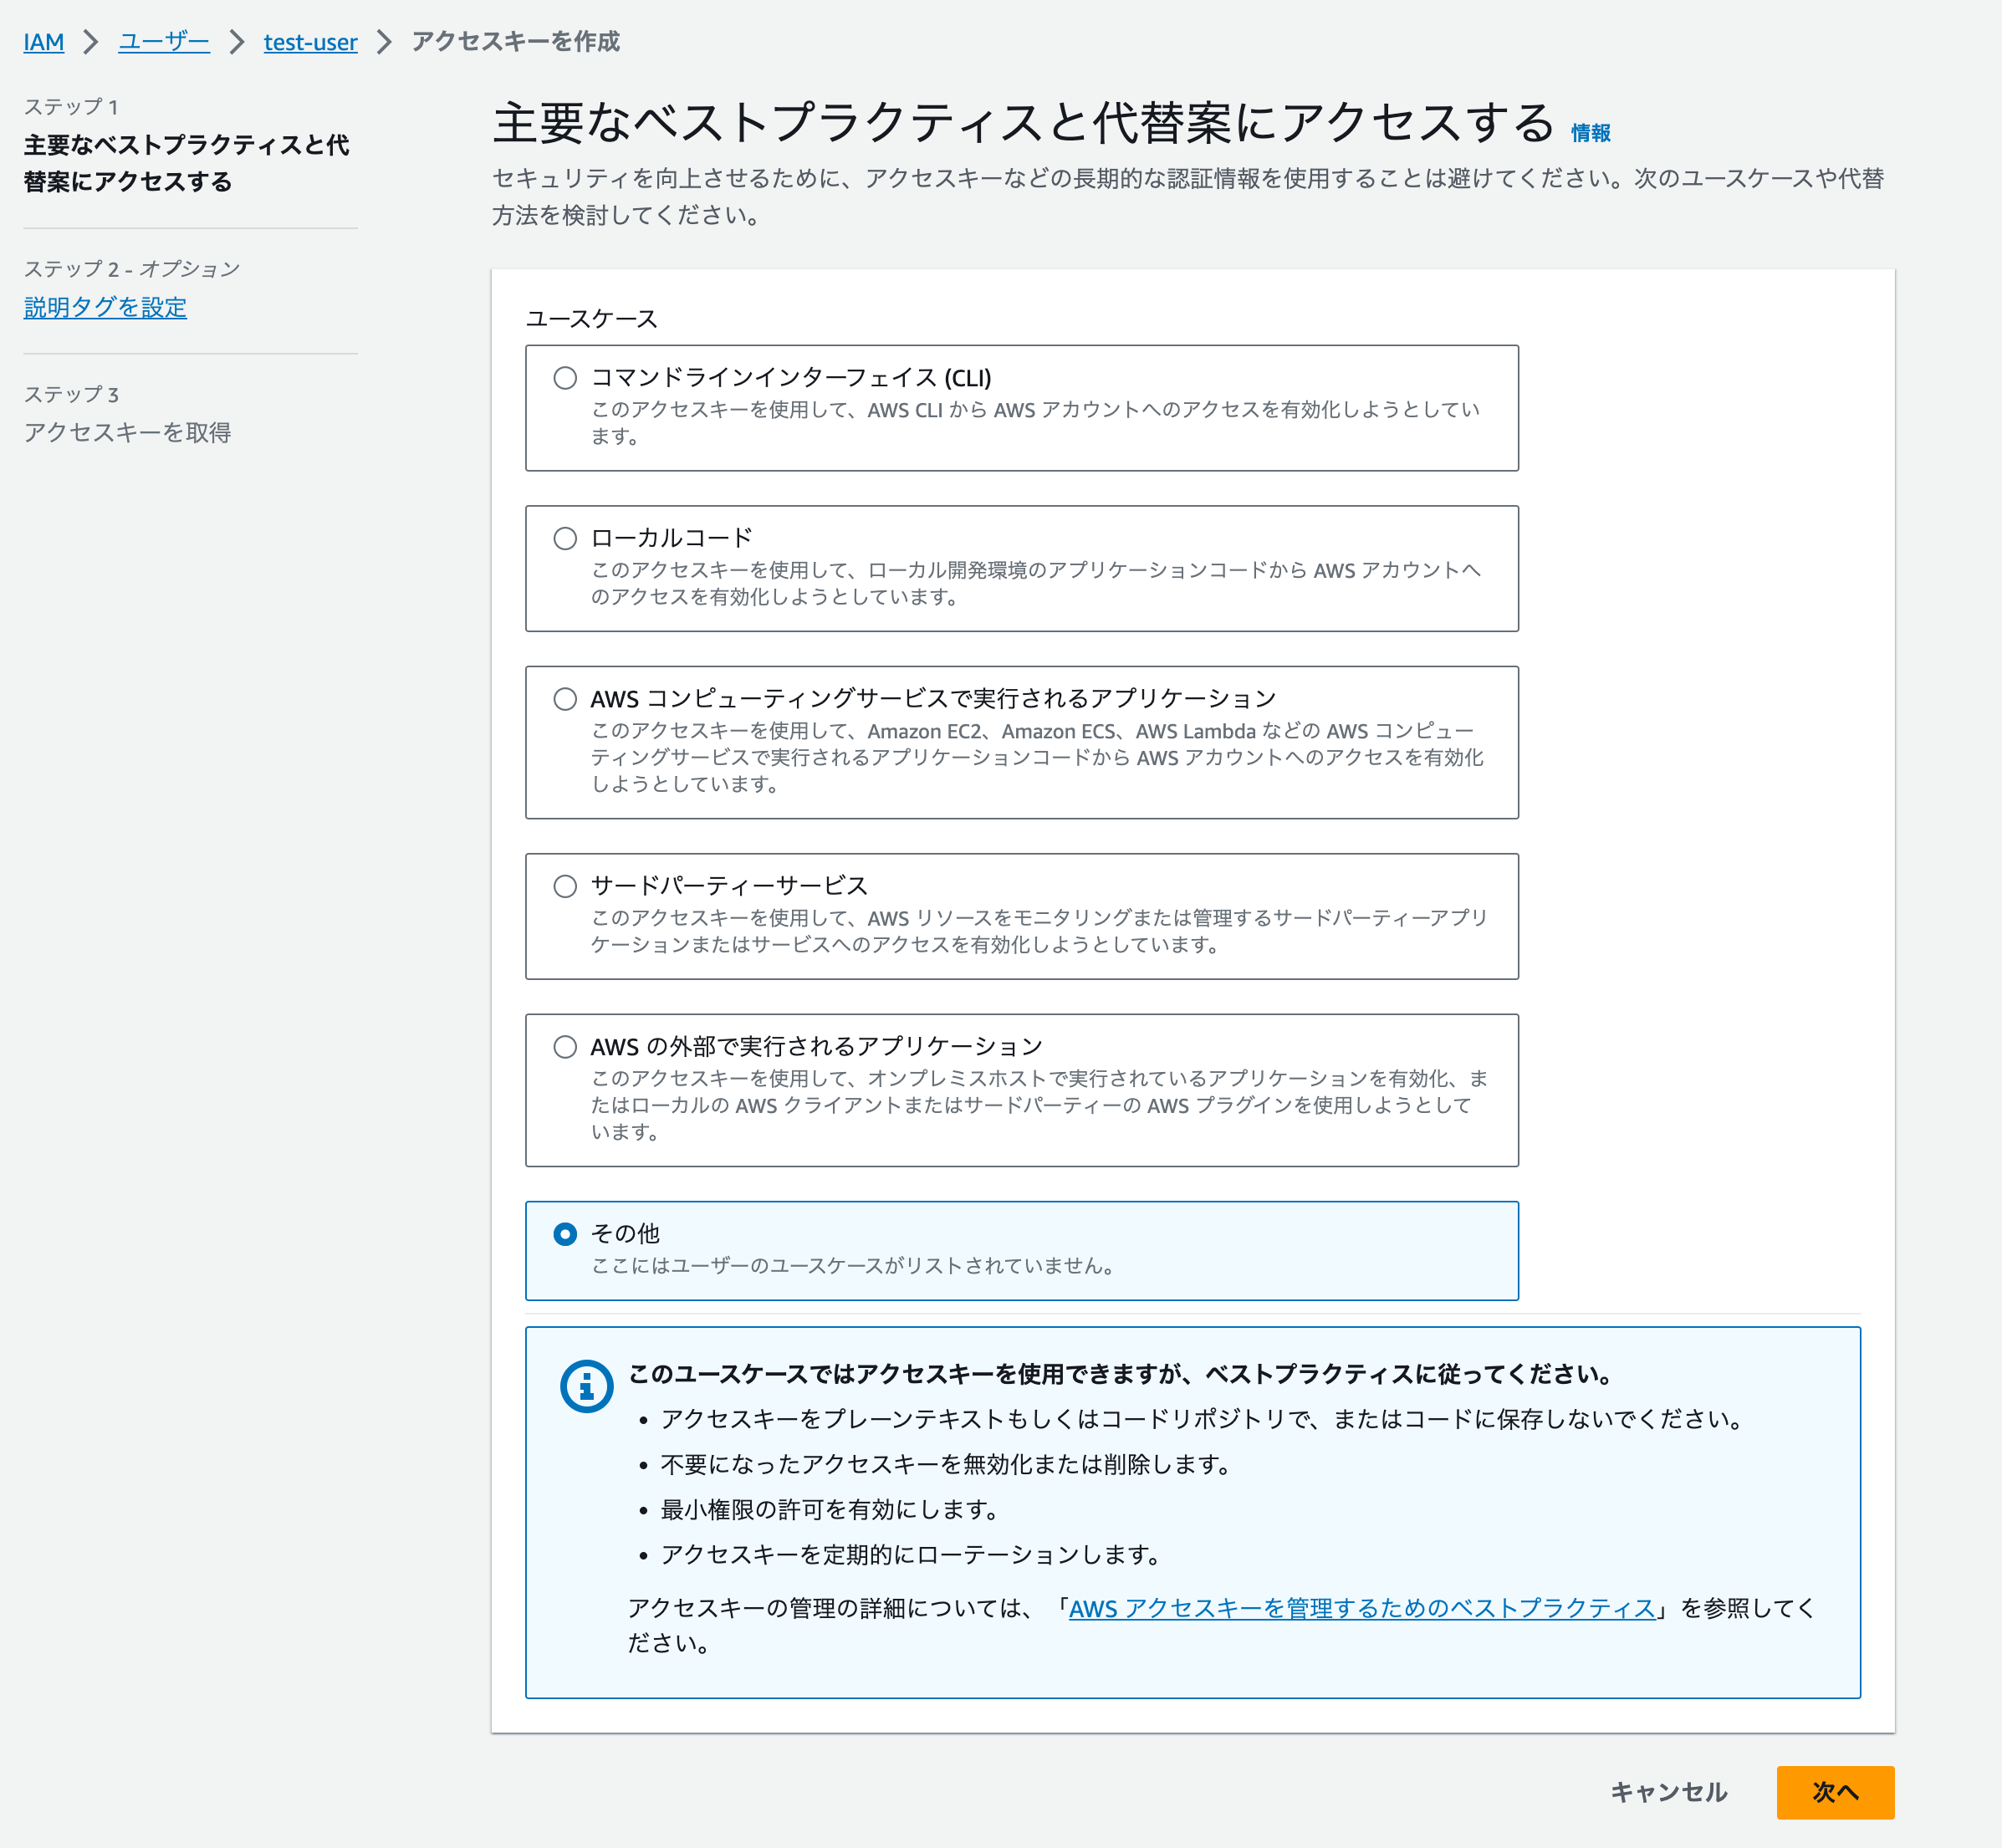
Task: Click bullet about プレーンテキスト storage warning
Action: (1203, 1419)
